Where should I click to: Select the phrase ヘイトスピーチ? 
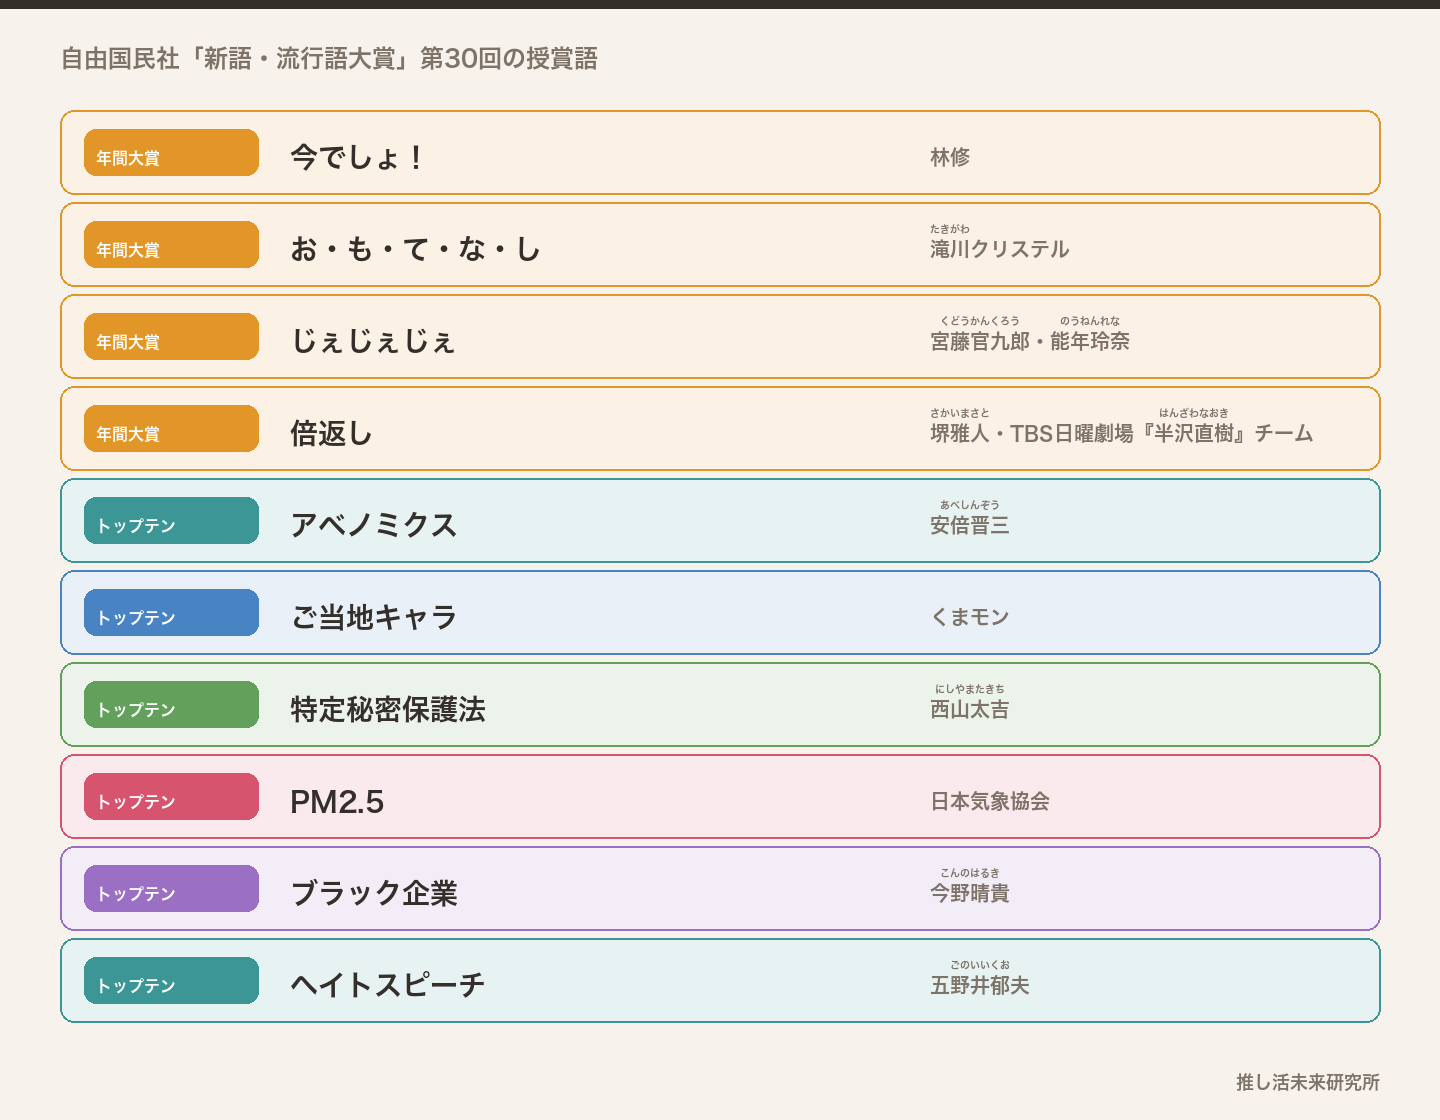(388, 985)
